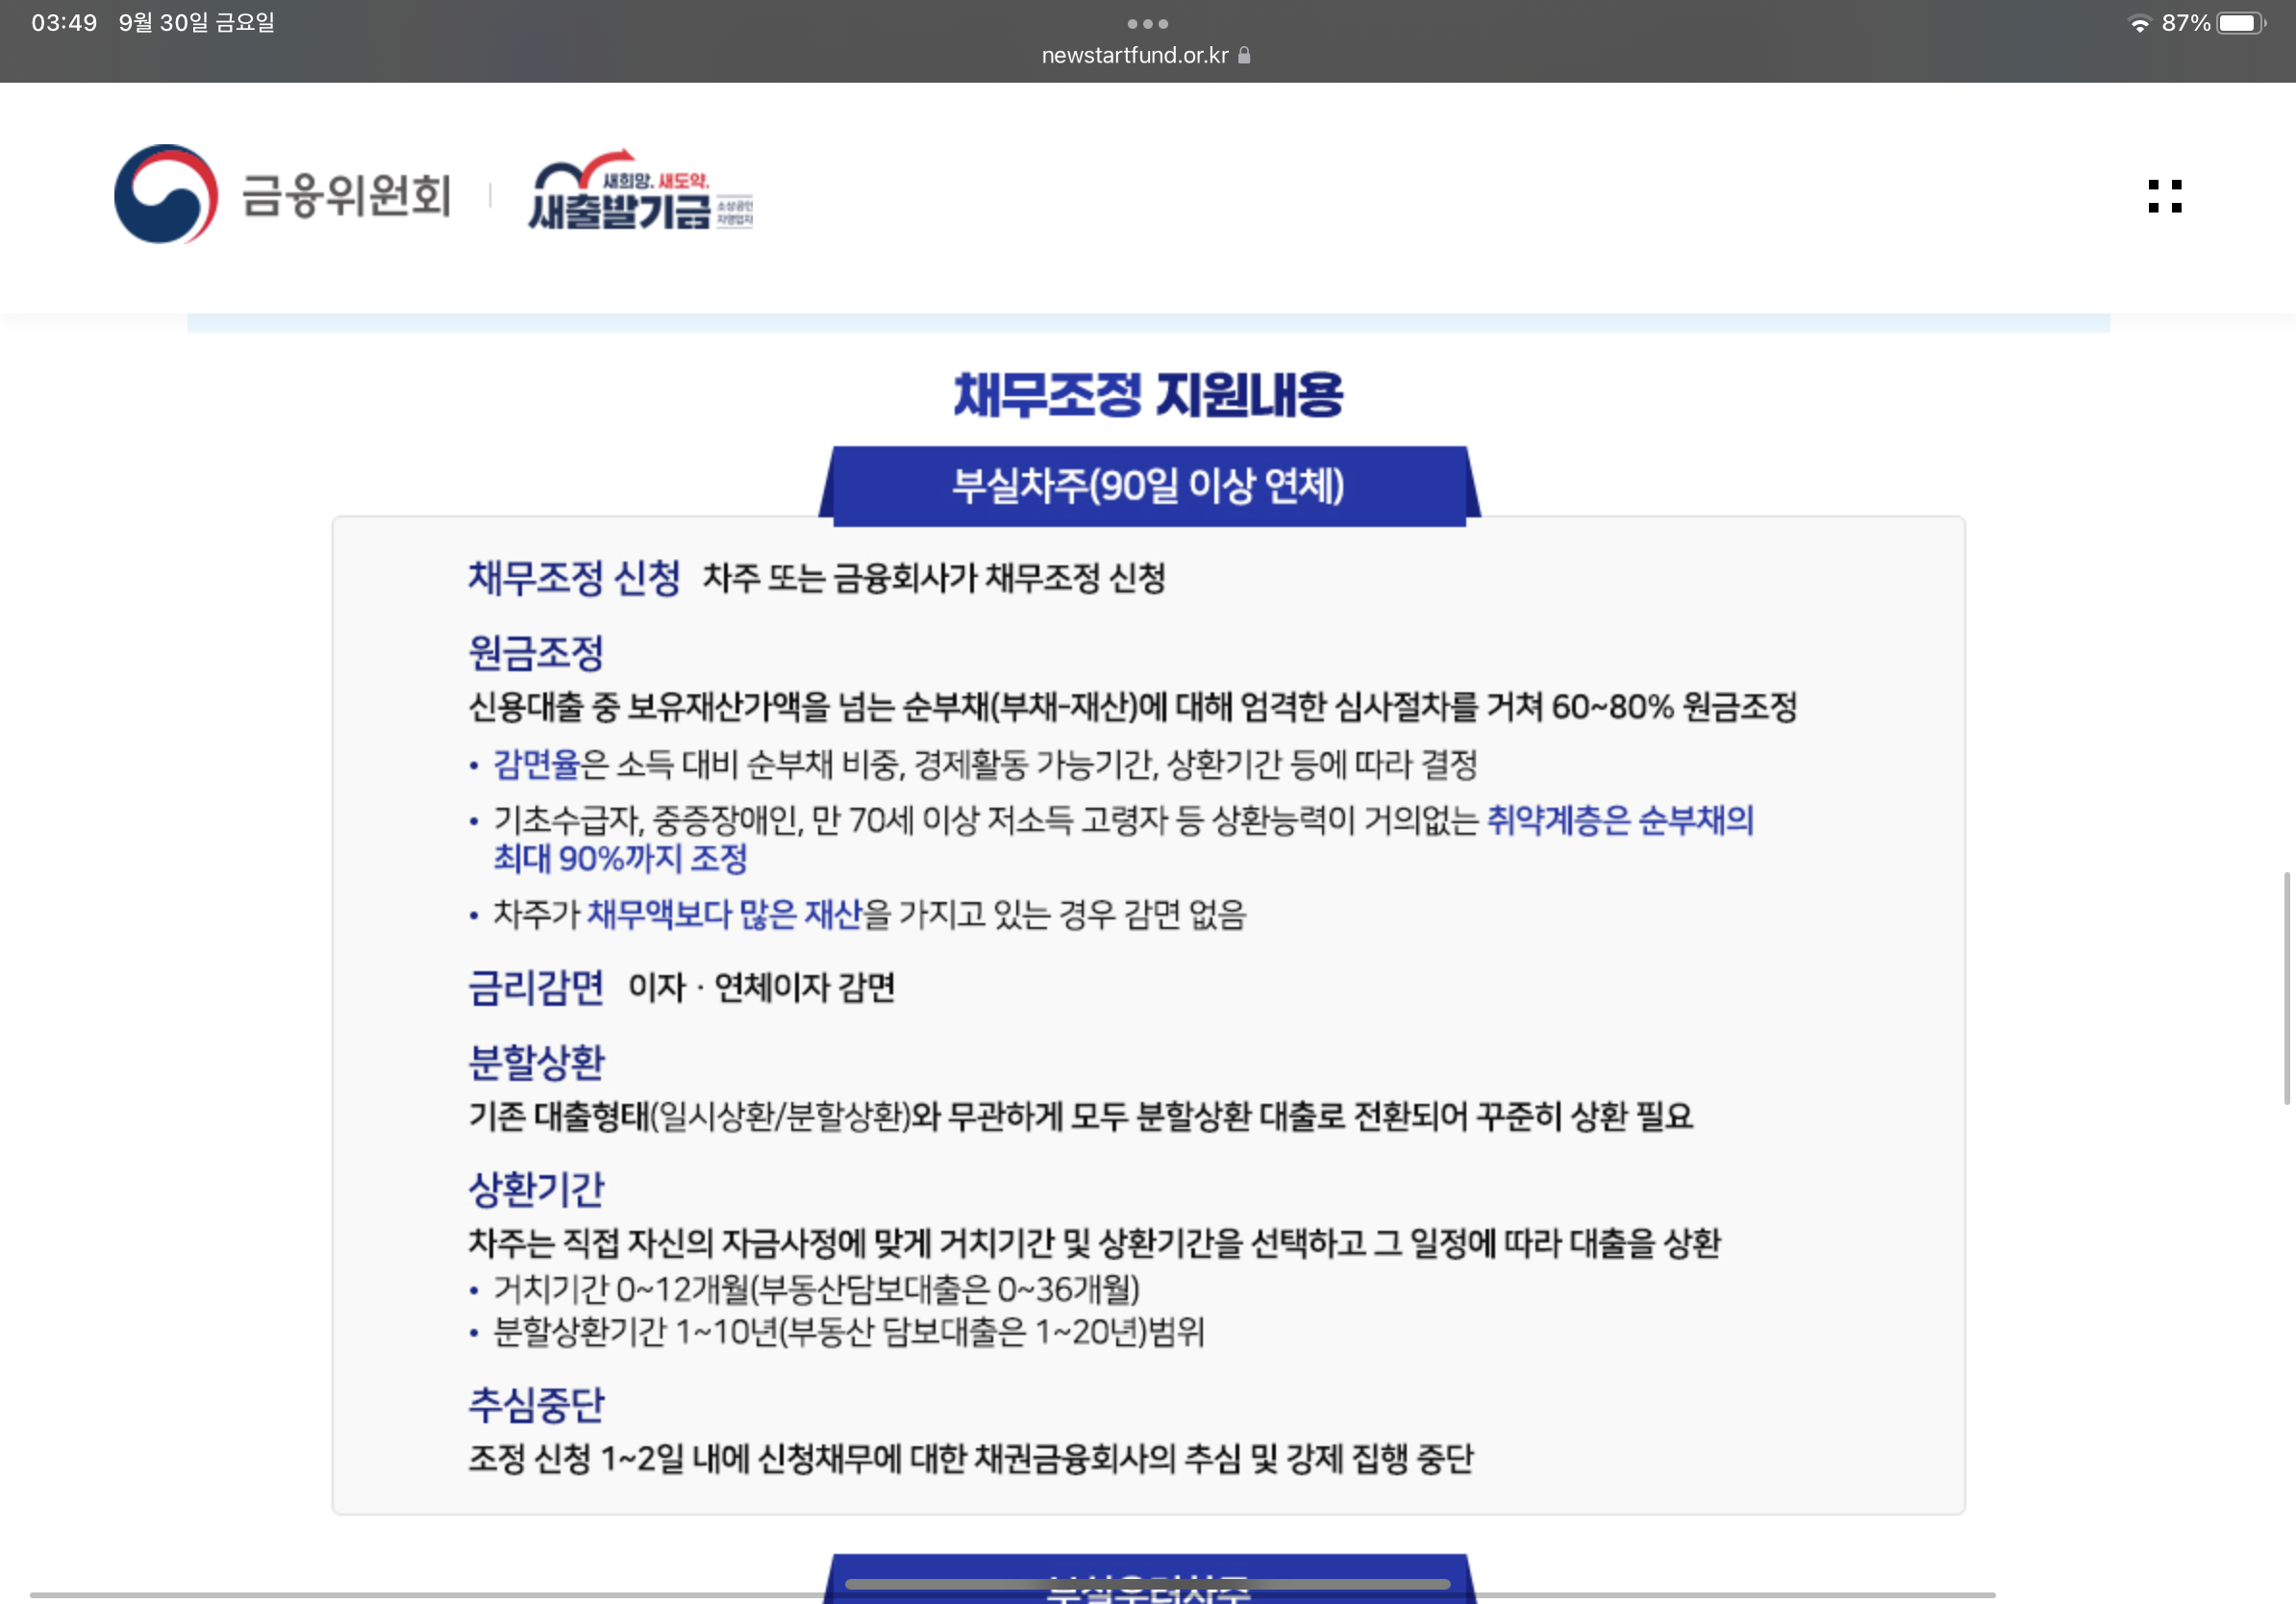Tap the Wi-Fi status icon
2296x1604 pixels.
click(2139, 24)
